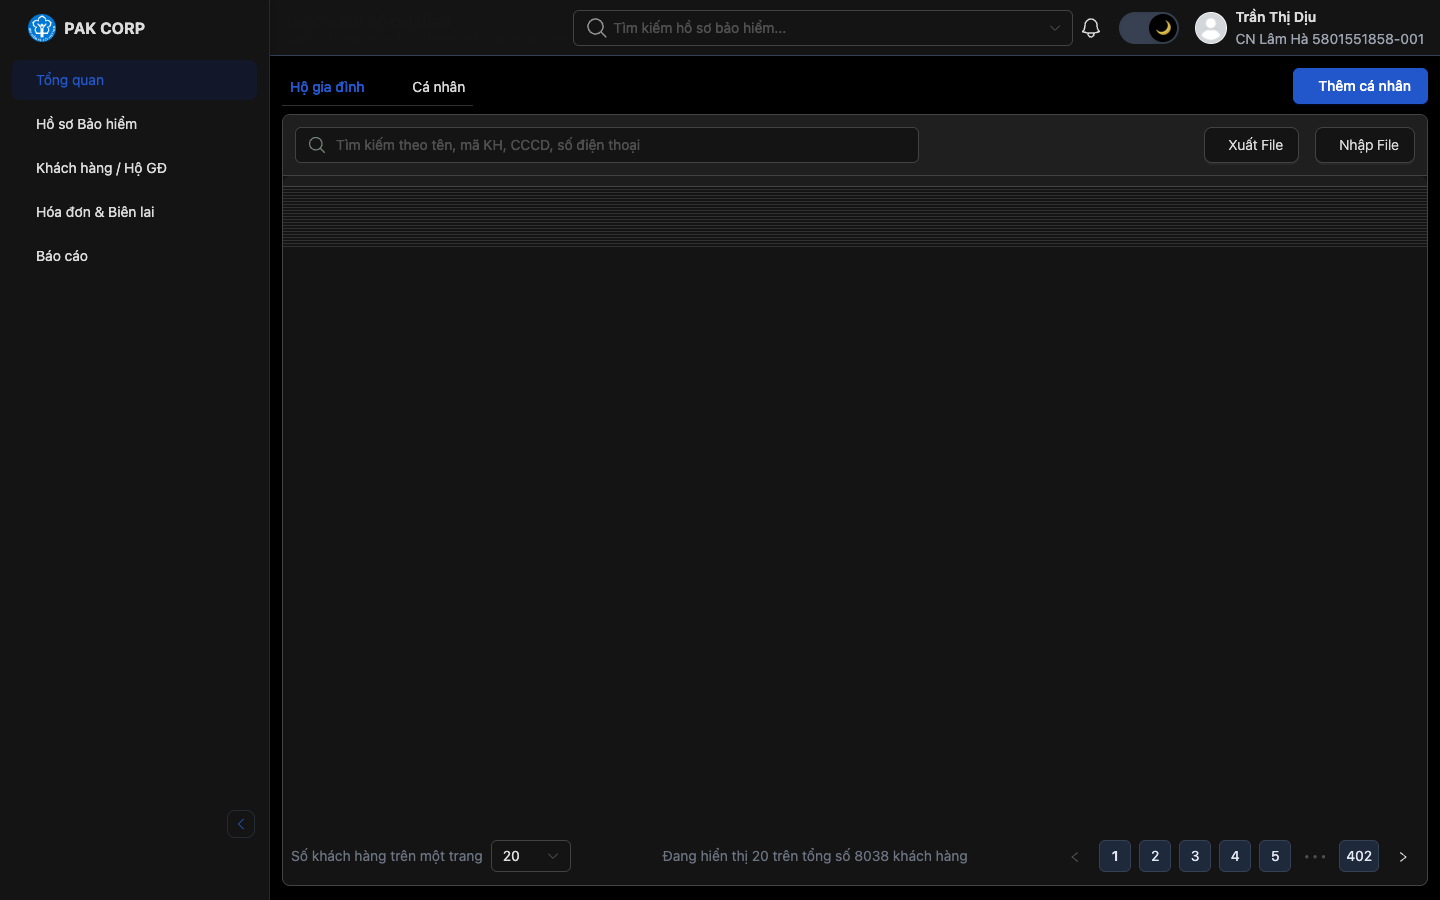Go to the last page 402
1440x900 pixels.
(1359, 856)
